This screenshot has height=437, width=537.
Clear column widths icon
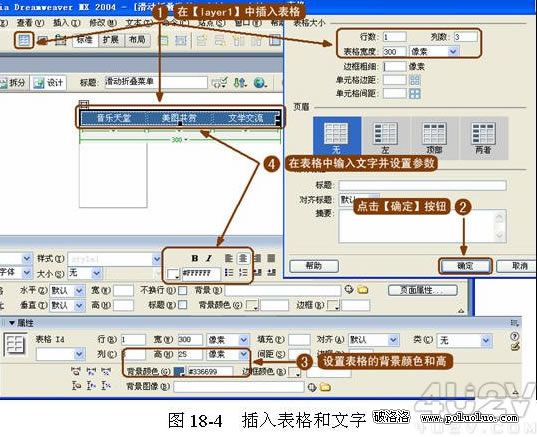[76, 371]
